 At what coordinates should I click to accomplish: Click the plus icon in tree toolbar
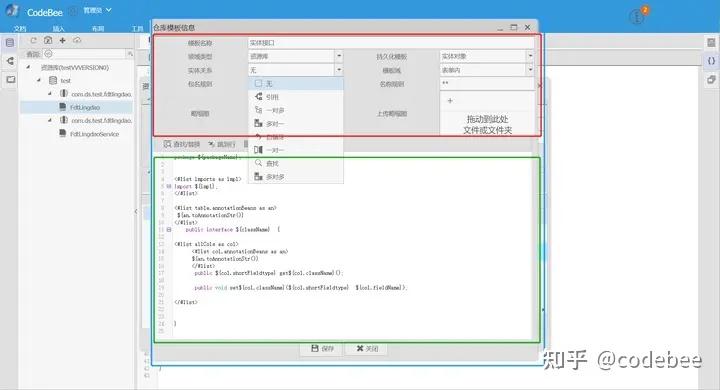tap(62, 40)
